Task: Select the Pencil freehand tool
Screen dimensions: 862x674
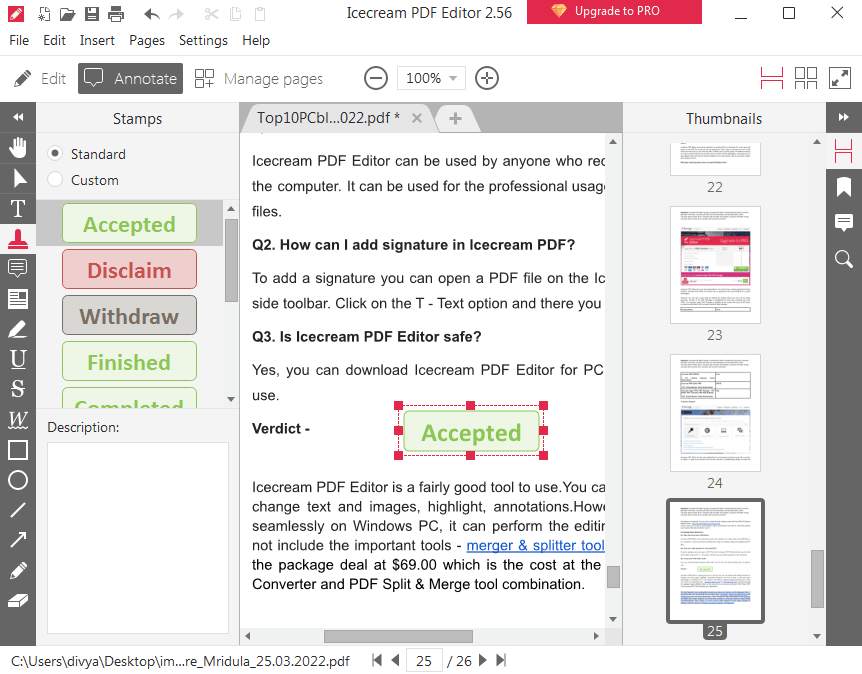Action: 18,570
